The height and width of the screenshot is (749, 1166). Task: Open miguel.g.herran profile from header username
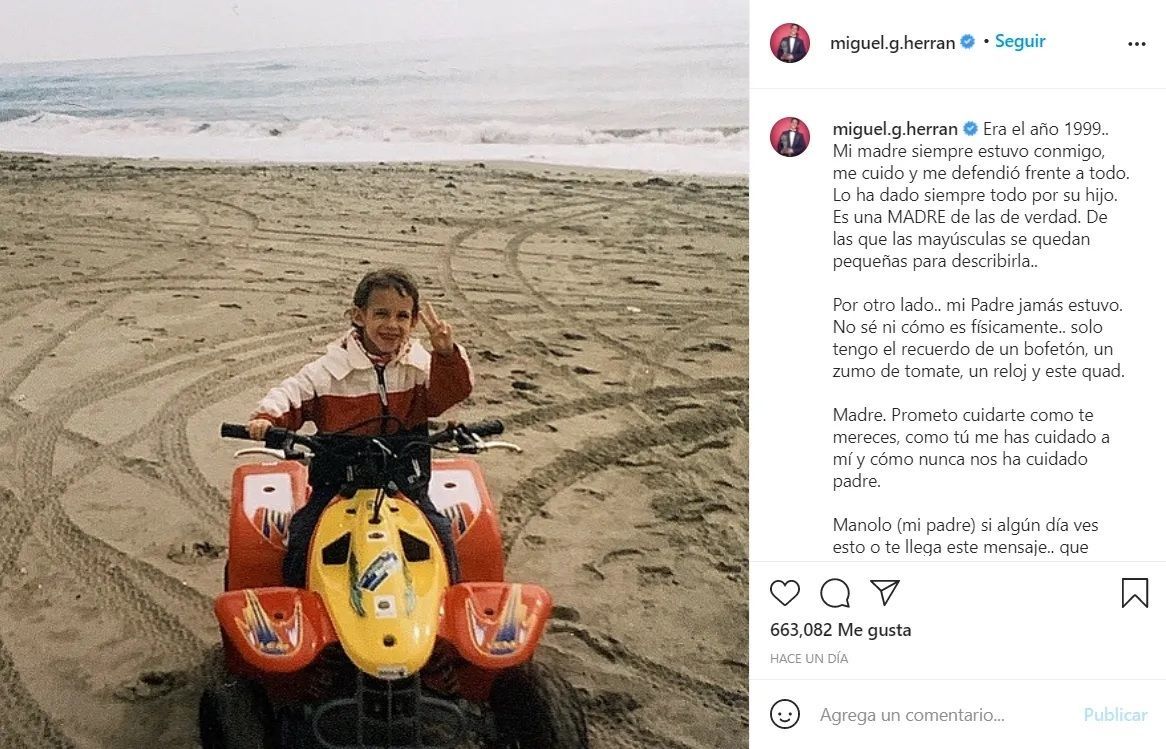(892, 43)
